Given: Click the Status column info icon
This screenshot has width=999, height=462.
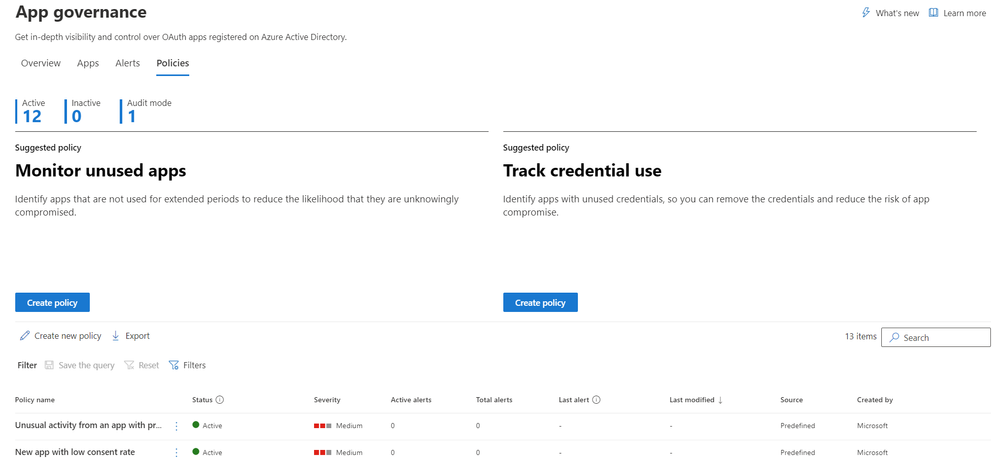Looking at the screenshot, I should pyautogui.click(x=220, y=400).
